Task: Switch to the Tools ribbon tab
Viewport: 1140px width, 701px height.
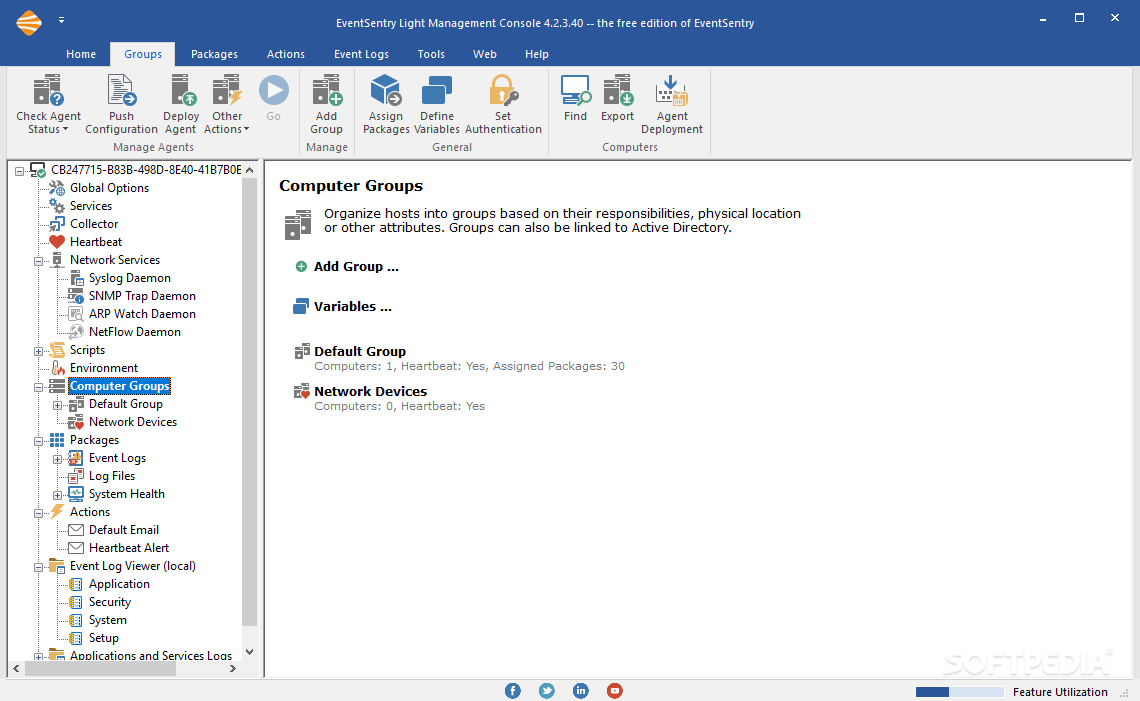Action: (431, 54)
